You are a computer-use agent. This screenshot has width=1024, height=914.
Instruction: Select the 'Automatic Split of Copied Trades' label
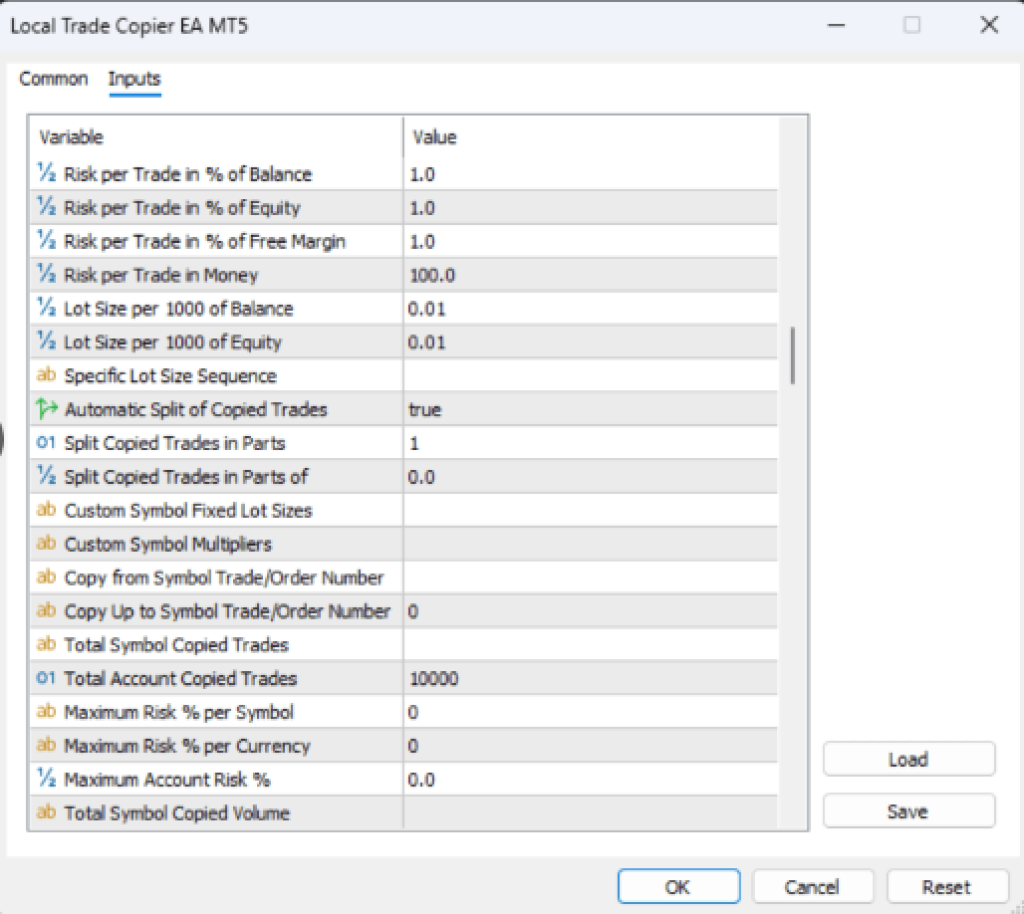point(195,409)
